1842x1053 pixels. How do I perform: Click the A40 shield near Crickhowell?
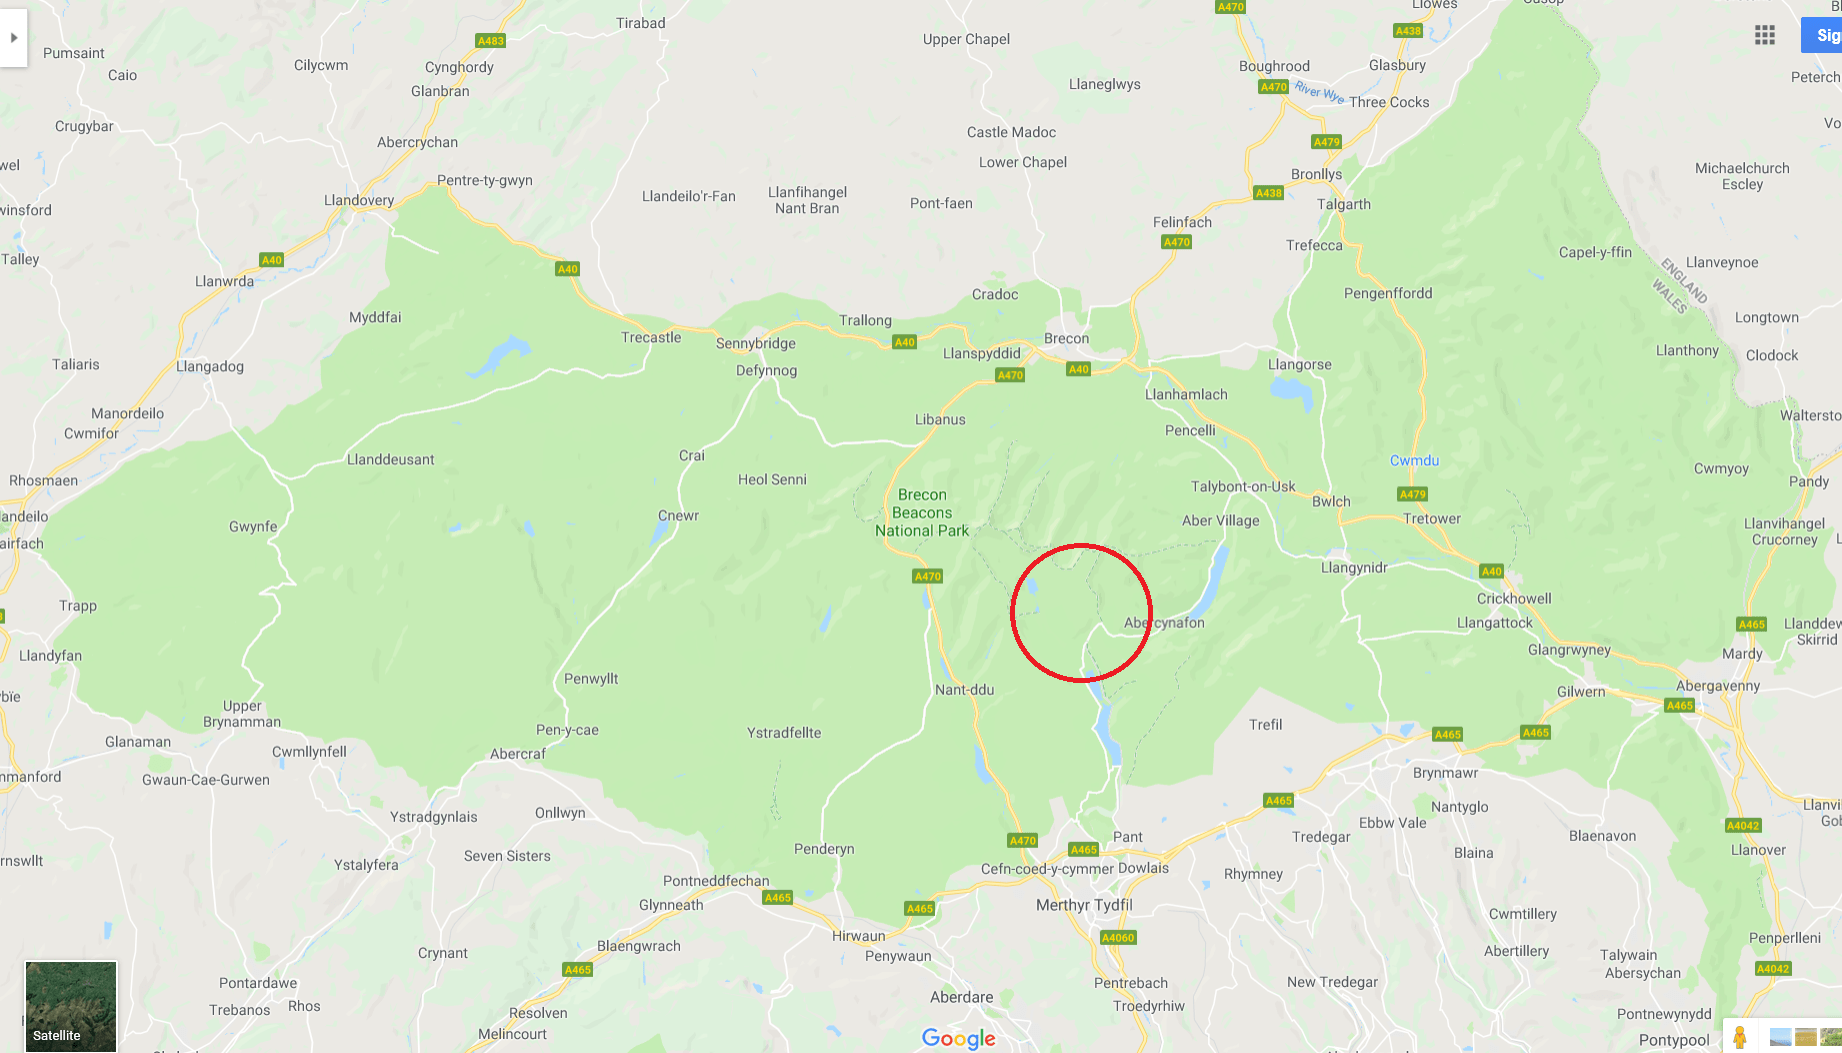[x=1491, y=571]
